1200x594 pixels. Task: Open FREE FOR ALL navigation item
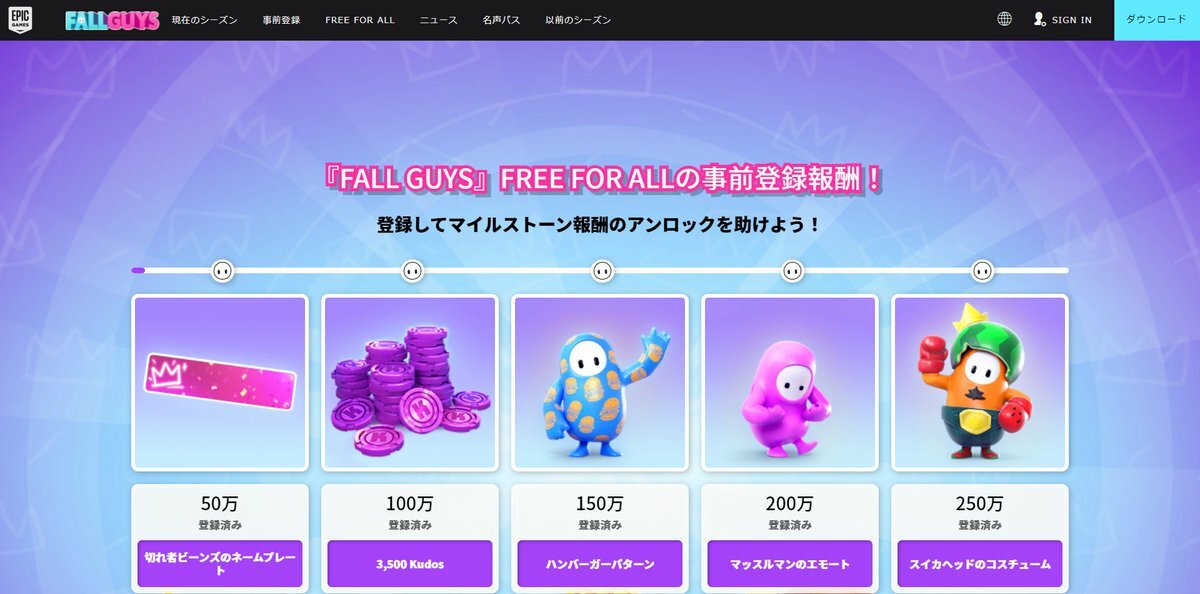click(x=360, y=20)
